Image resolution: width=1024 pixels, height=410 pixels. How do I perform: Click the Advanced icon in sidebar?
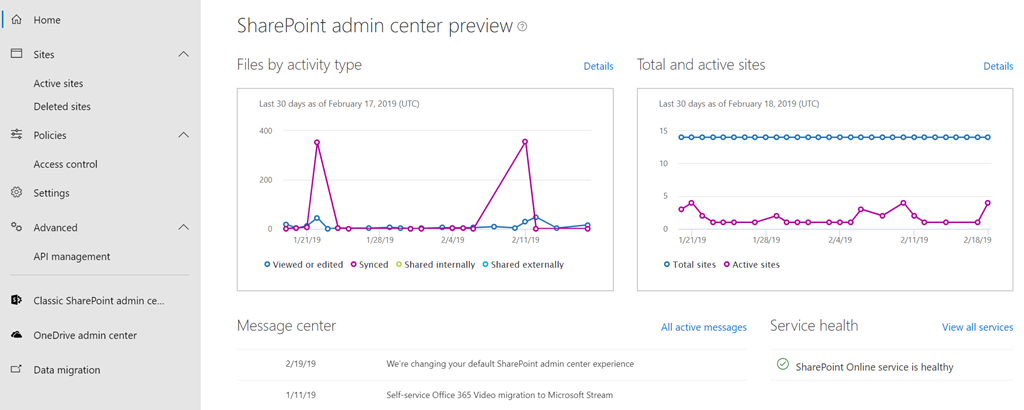pos(16,227)
